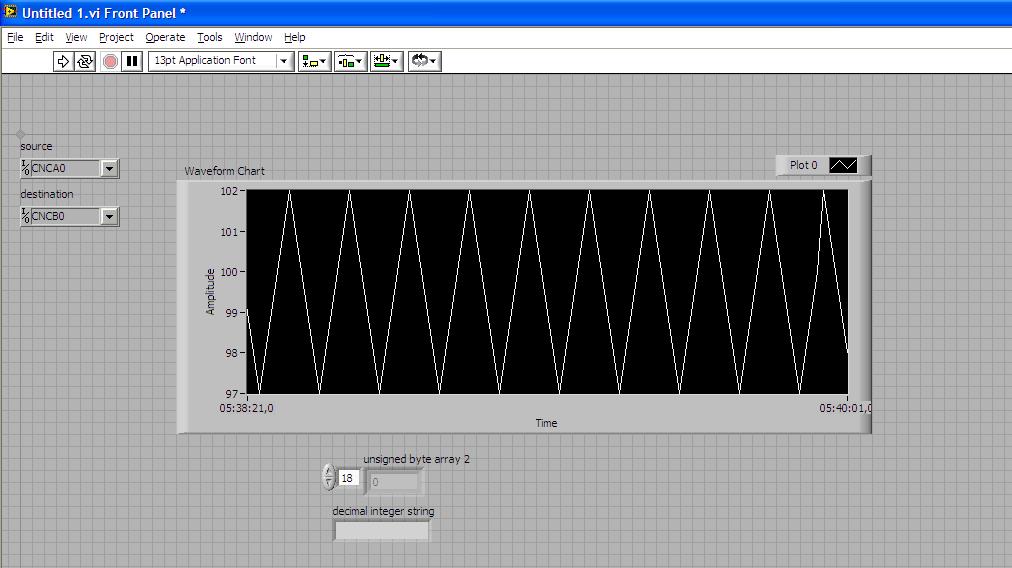1012x568 pixels.
Task: Click the Time axis label
Action: (546, 423)
